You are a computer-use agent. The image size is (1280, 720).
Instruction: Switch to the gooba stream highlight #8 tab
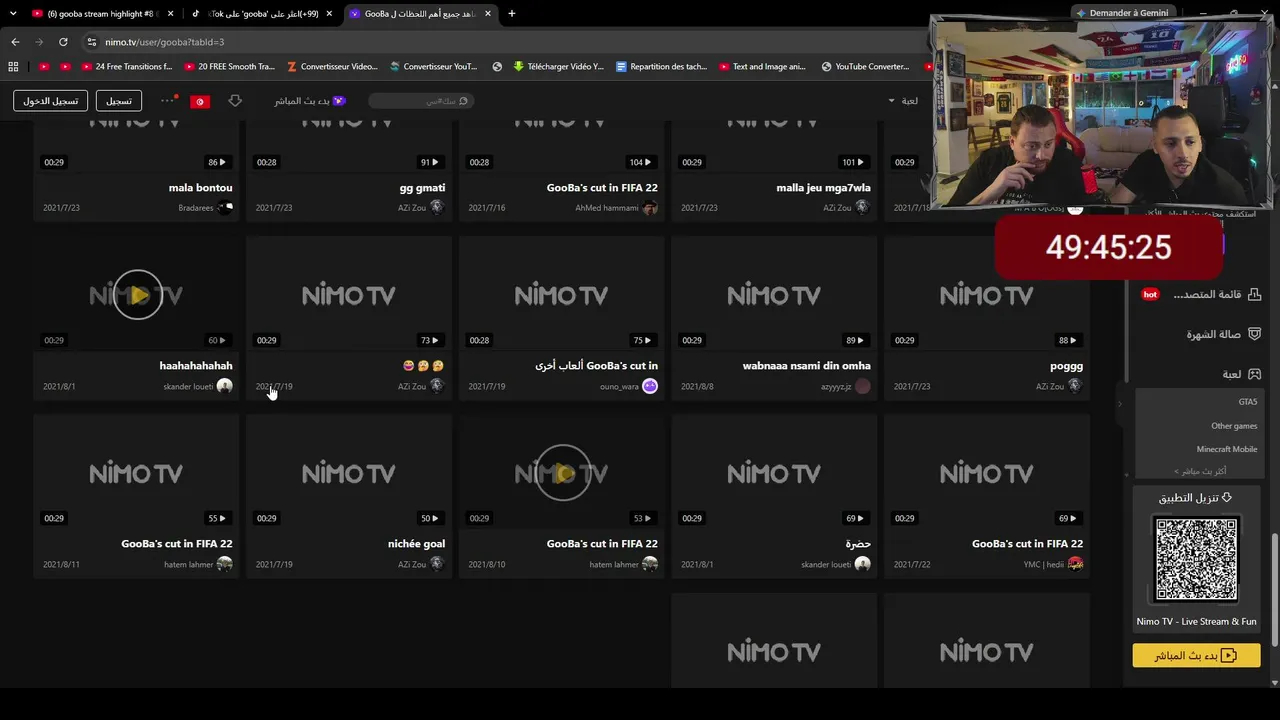coord(102,14)
